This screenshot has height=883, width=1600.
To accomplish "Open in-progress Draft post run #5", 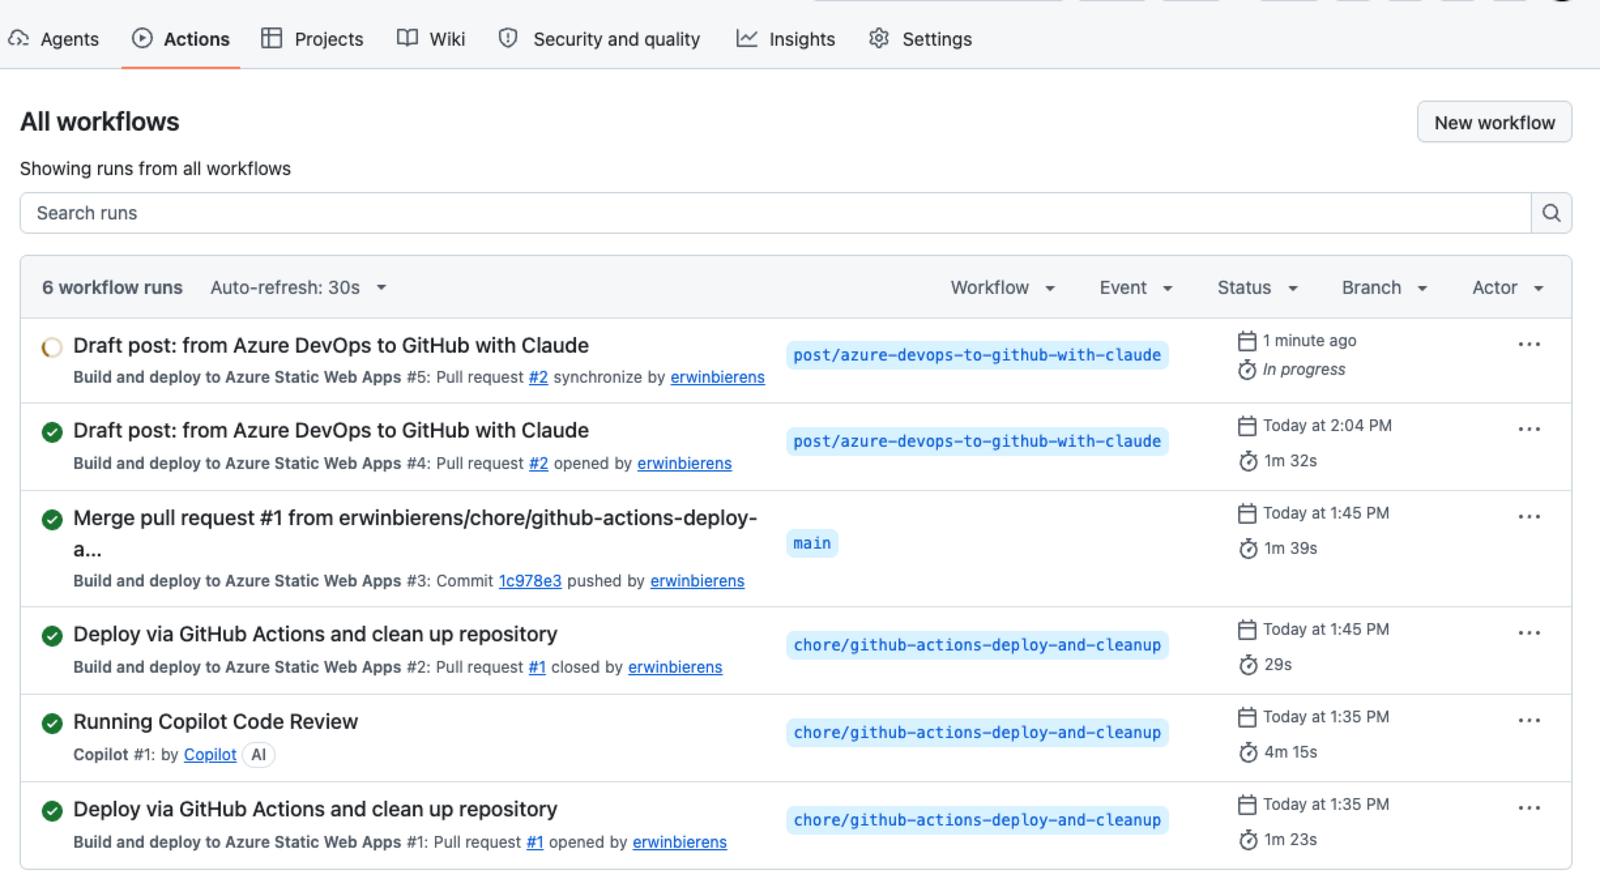I will (331, 346).
